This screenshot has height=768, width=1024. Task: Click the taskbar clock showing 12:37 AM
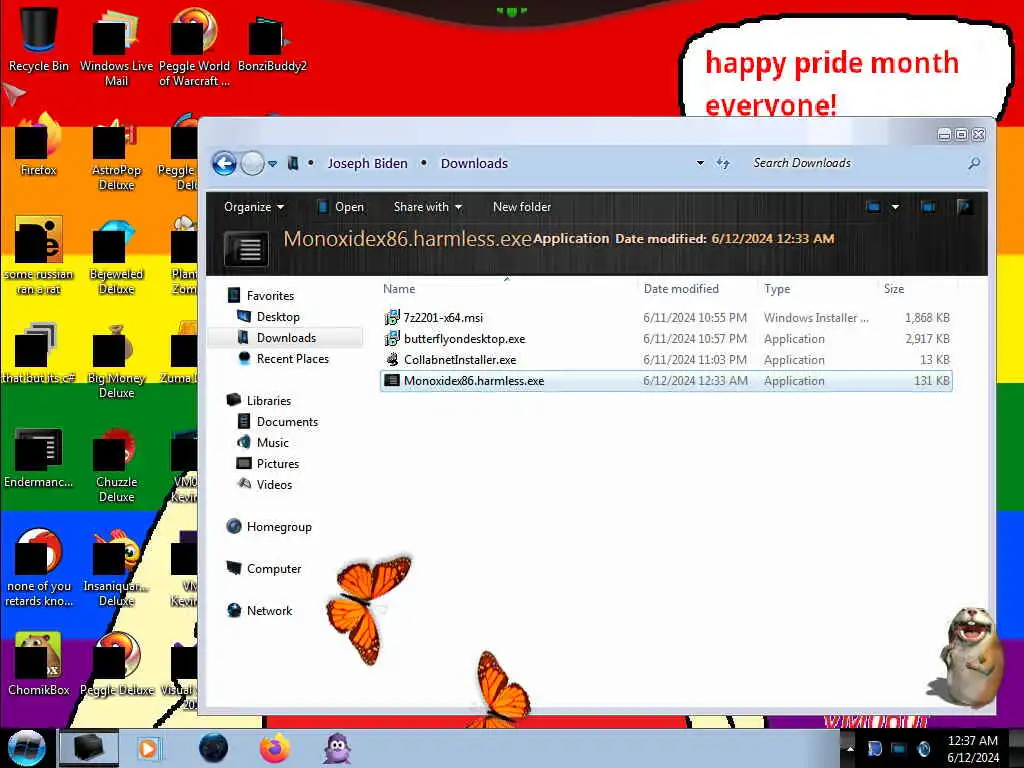click(973, 749)
